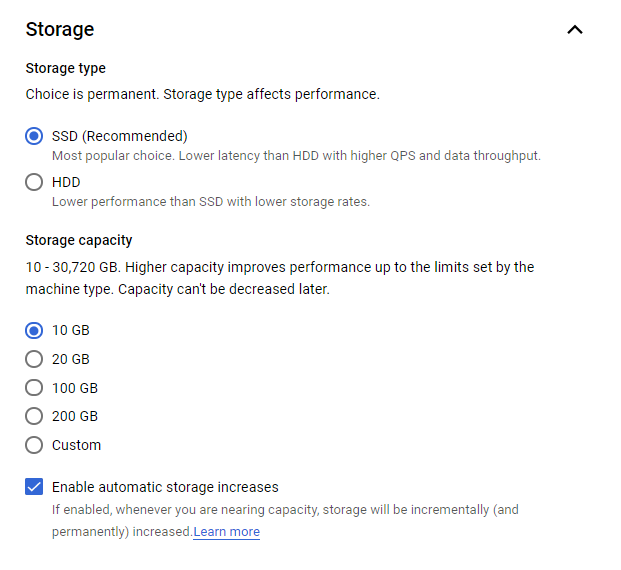
Task: Click the SSD (Recommended) label text
Action: pos(119,136)
